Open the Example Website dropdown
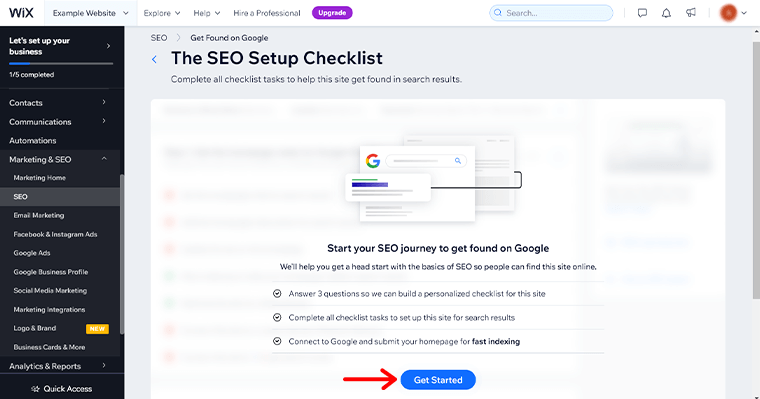 coord(91,13)
